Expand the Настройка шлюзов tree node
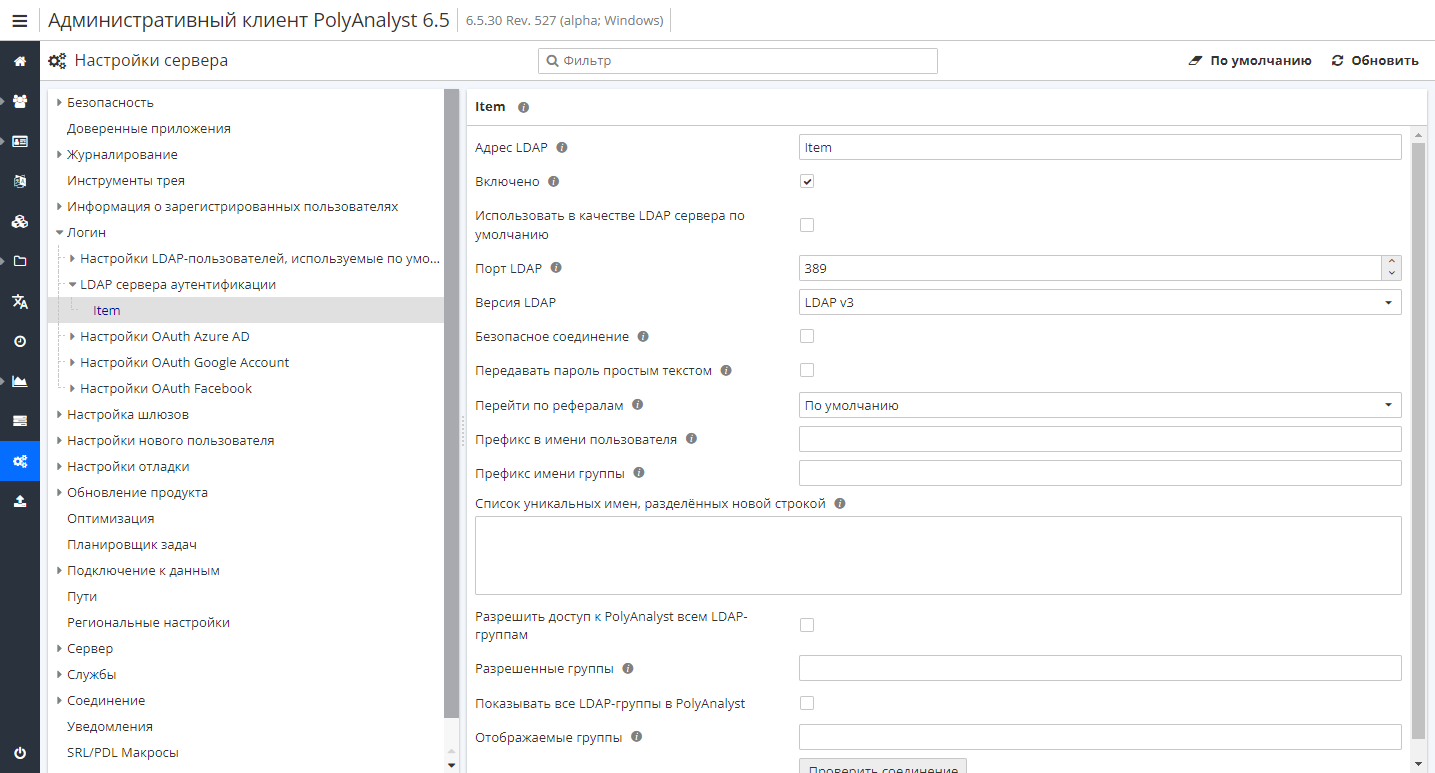 click(x=60, y=415)
